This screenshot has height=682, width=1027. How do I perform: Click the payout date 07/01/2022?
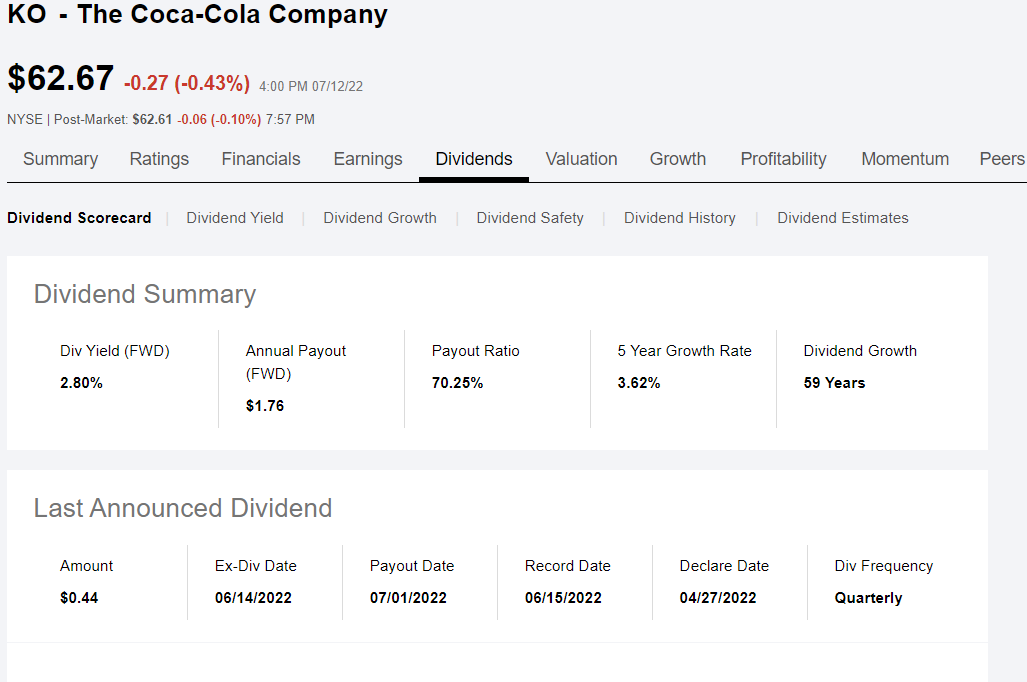[408, 597]
